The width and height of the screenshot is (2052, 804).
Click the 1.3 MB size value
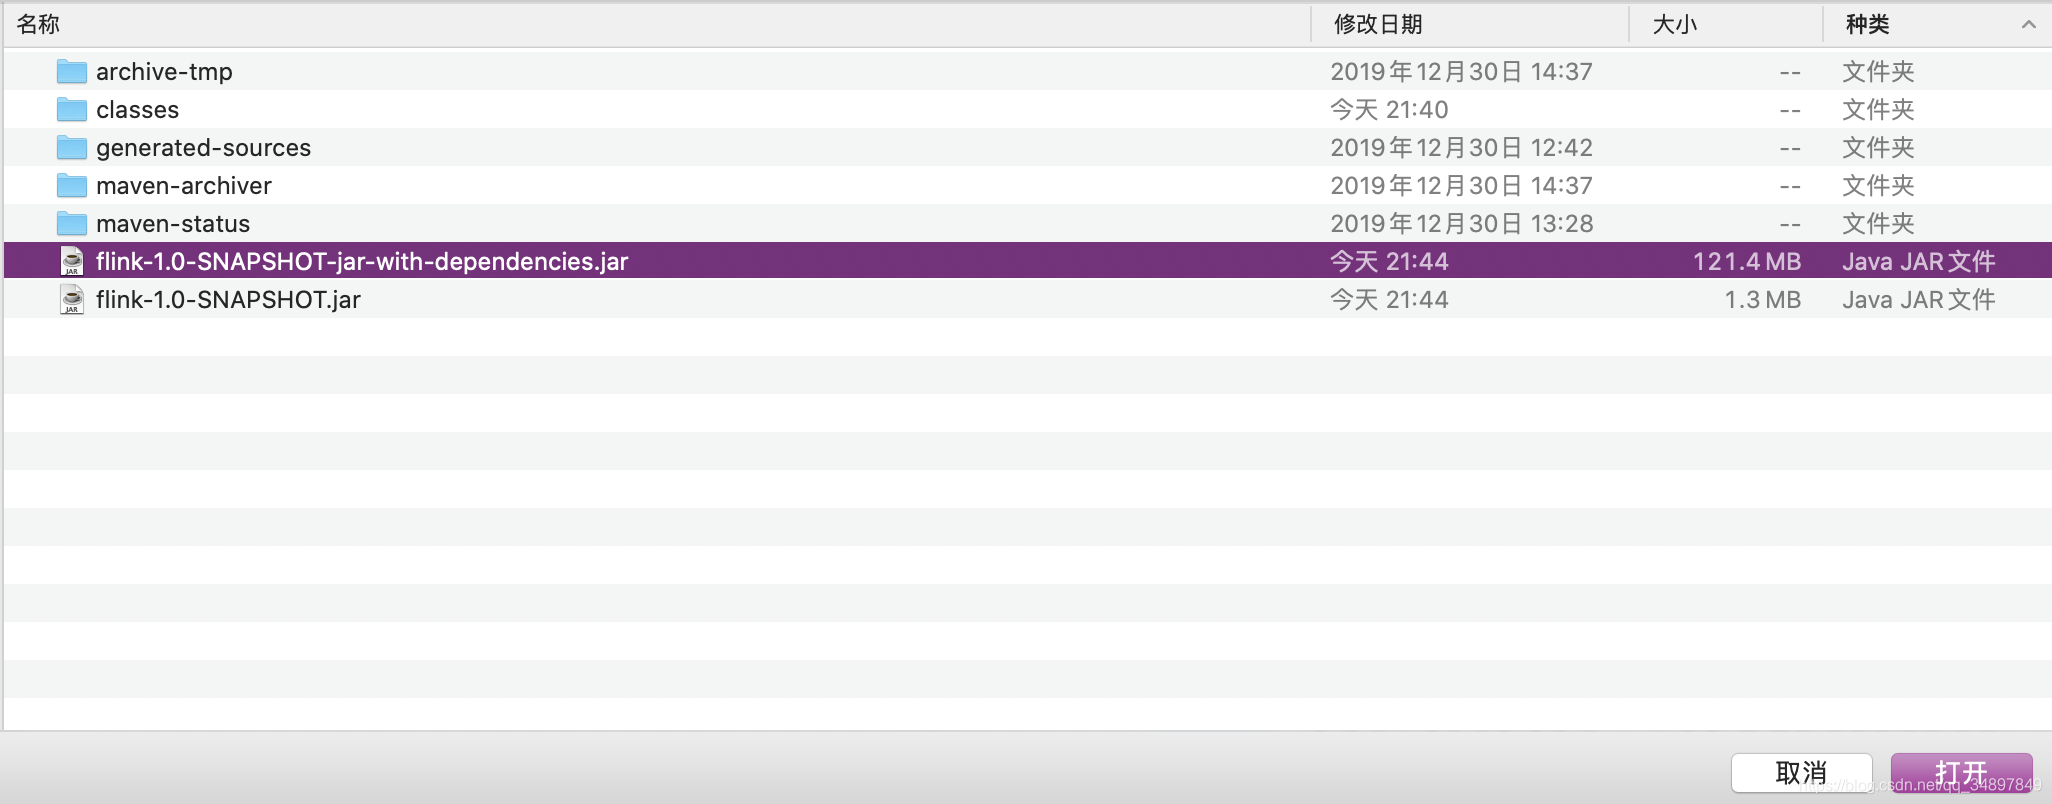[1763, 299]
